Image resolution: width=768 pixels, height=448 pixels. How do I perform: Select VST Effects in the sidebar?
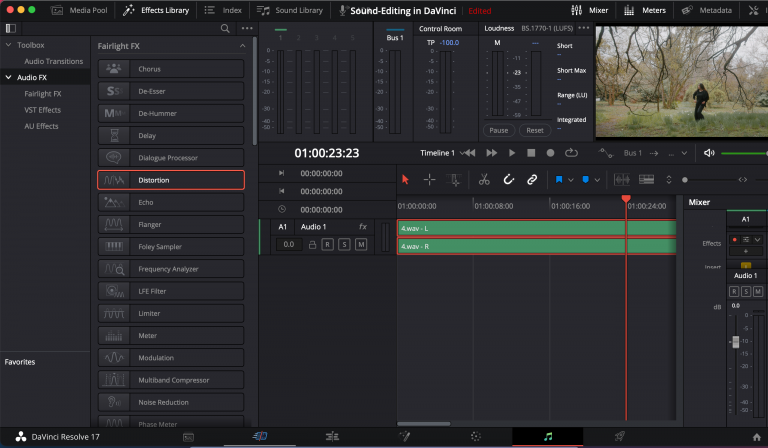tap(43, 110)
